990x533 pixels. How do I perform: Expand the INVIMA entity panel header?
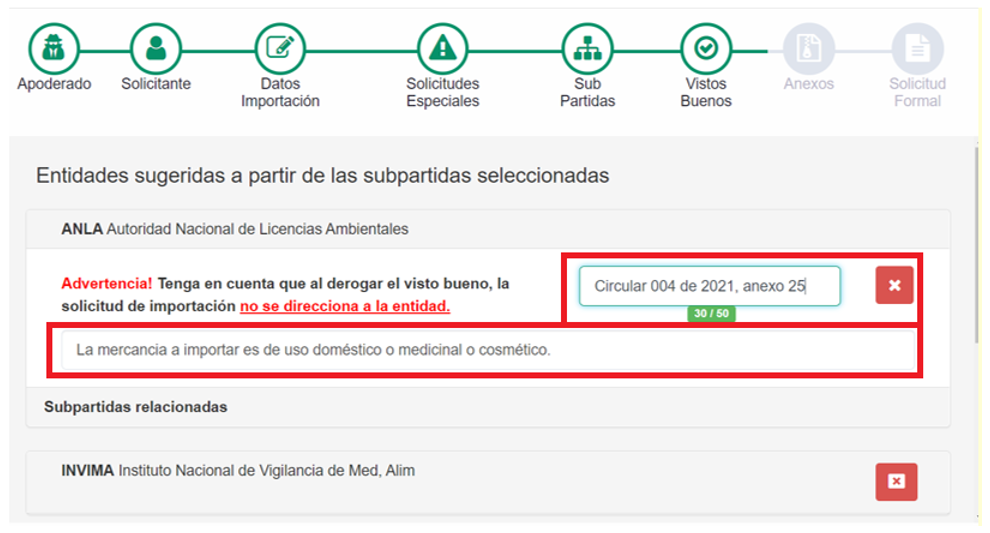[238, 470]
